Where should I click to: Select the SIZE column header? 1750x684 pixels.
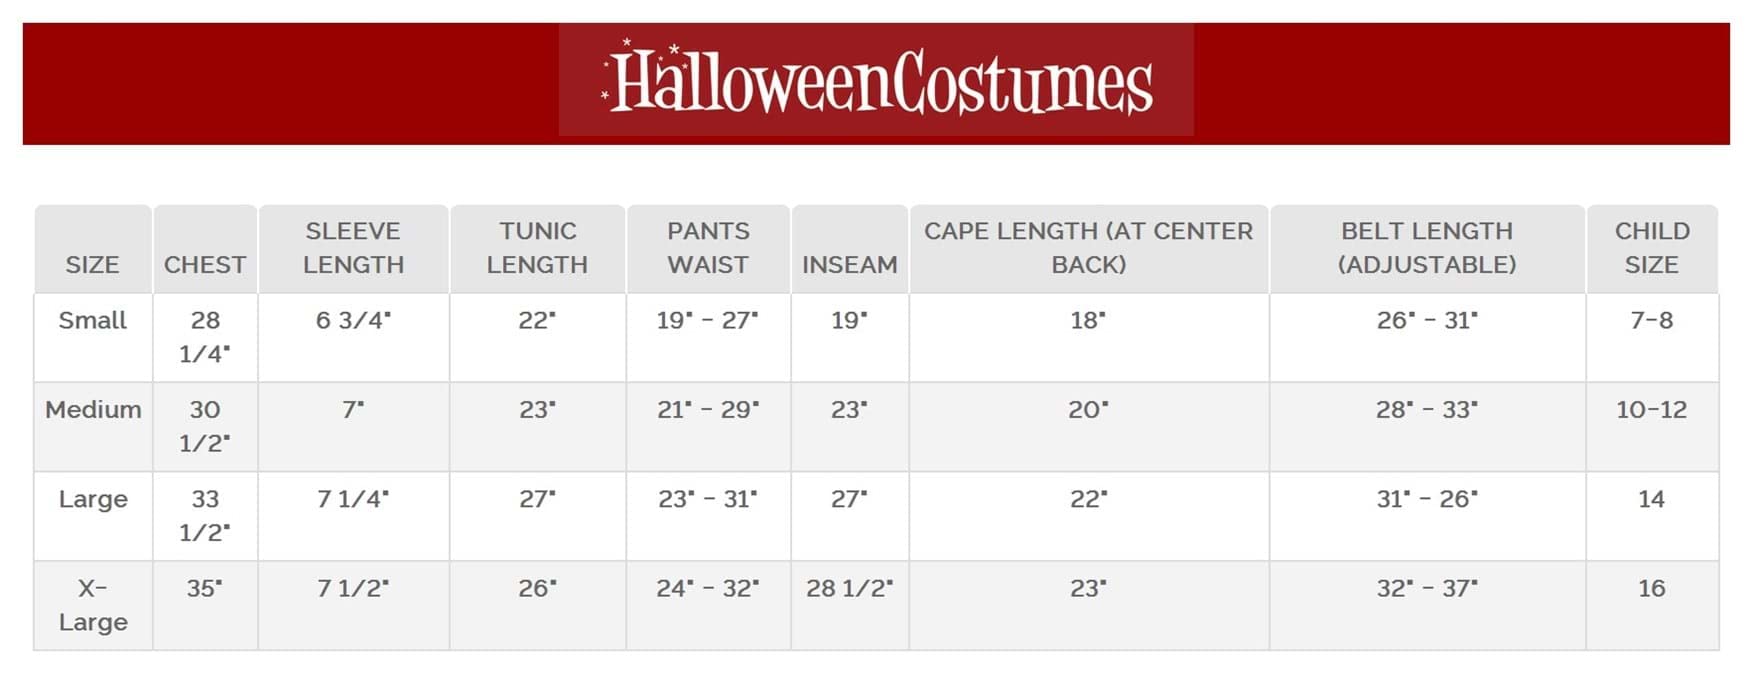[92, 264]
